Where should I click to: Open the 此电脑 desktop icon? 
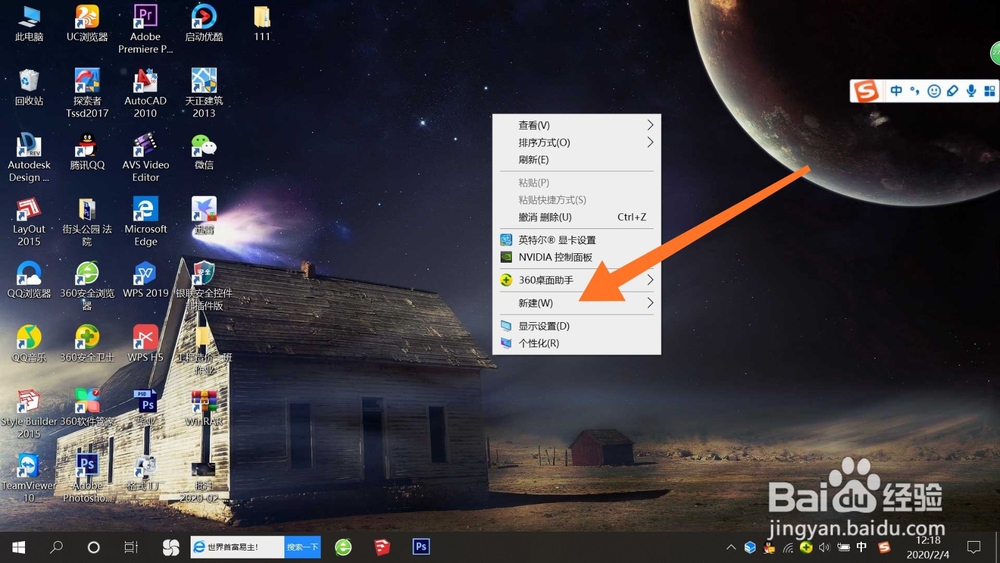point(29,23)
